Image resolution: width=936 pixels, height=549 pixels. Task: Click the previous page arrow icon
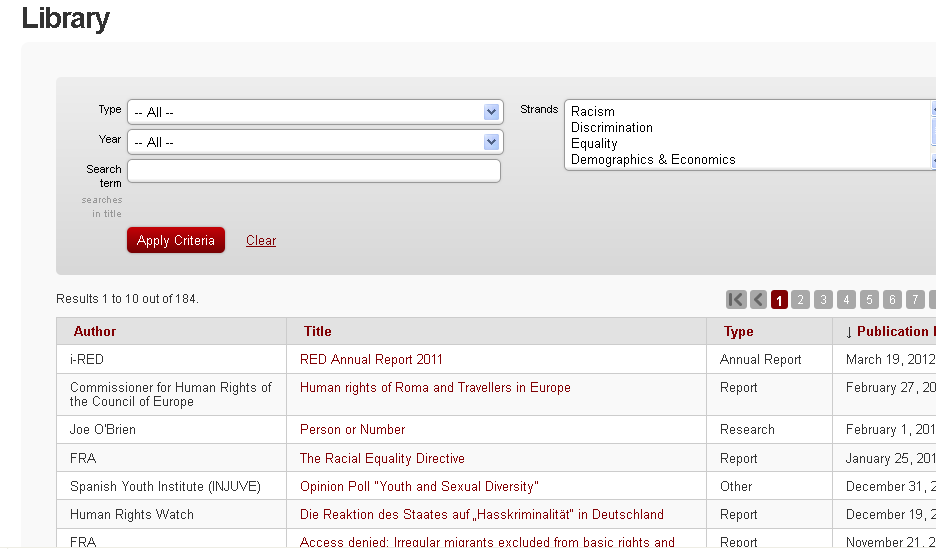tap(758, 299)
